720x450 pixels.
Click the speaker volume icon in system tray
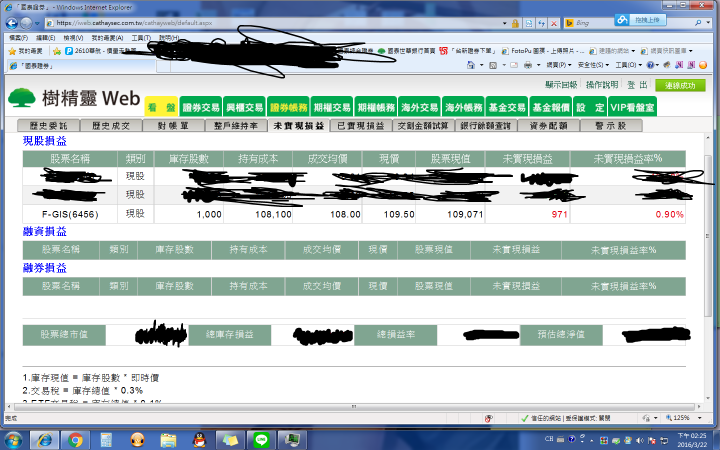point(640,440)
